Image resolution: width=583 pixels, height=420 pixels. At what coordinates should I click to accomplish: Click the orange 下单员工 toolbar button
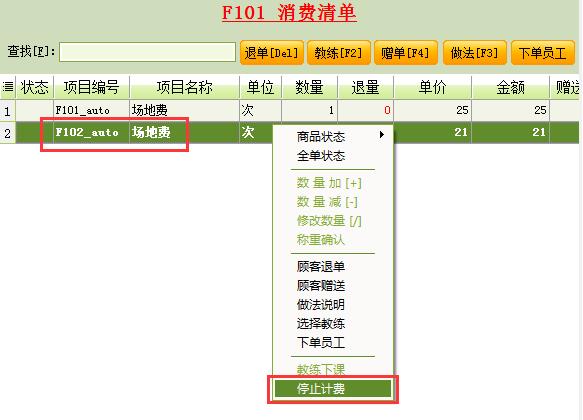543,53
